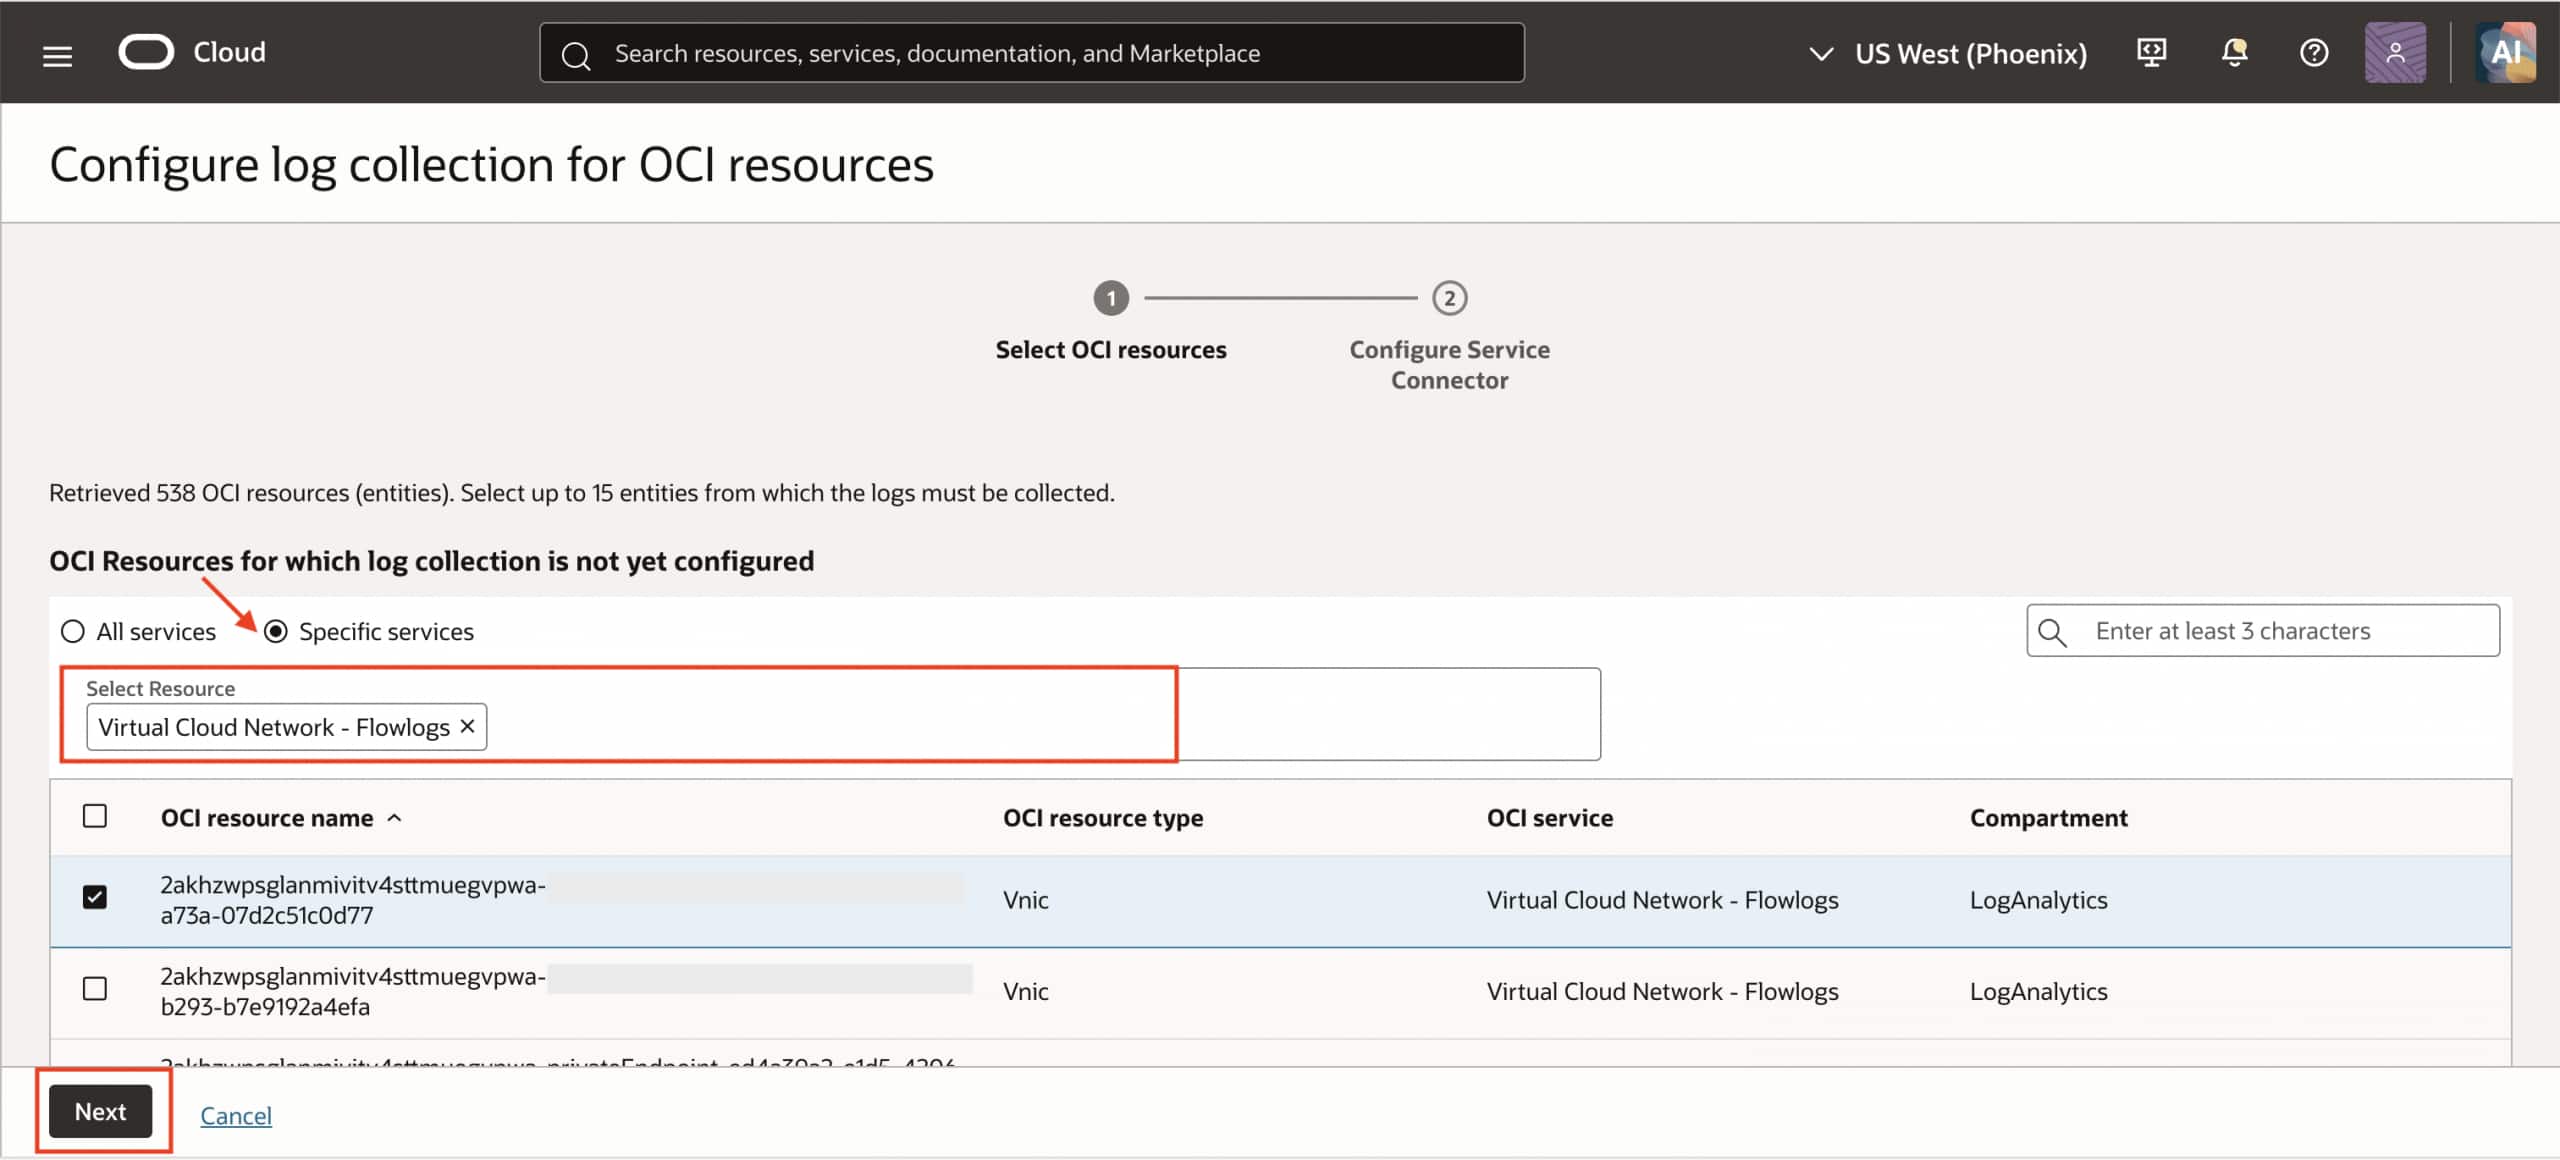Open the help question mark icon
This screenshot has width=2560, height=1160.
point(2314,52)
